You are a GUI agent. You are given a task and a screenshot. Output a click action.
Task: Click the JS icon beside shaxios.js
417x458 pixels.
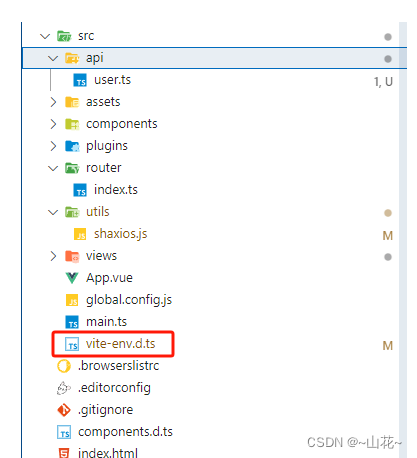(80, 234)
